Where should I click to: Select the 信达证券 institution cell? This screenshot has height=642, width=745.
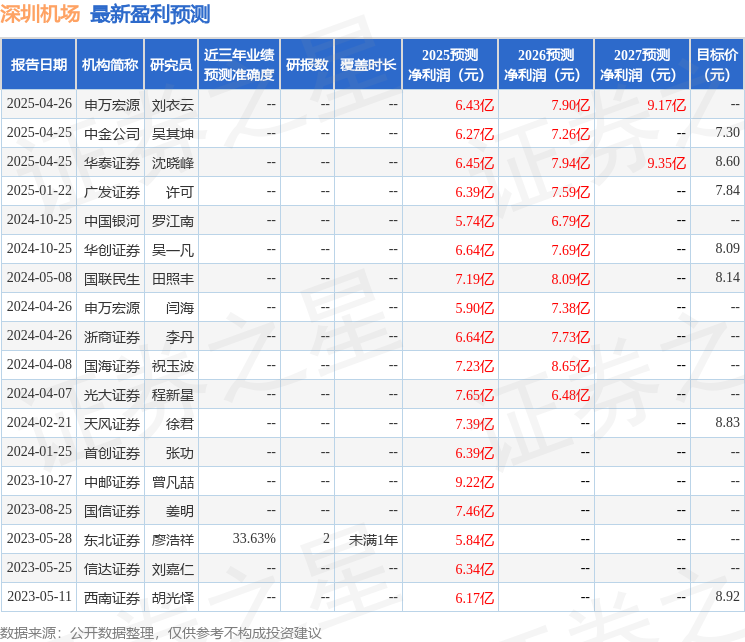[x=112, y=569]
